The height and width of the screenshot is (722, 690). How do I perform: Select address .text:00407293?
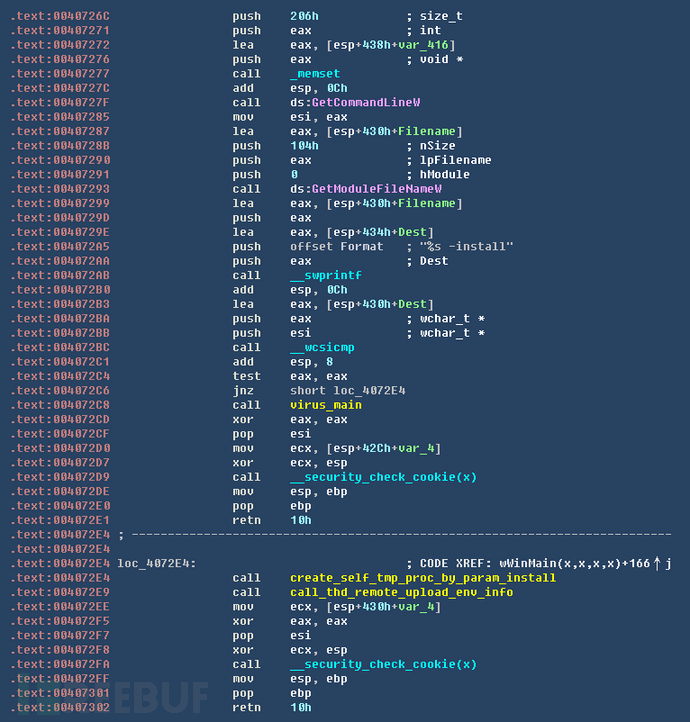pos(60,189)
